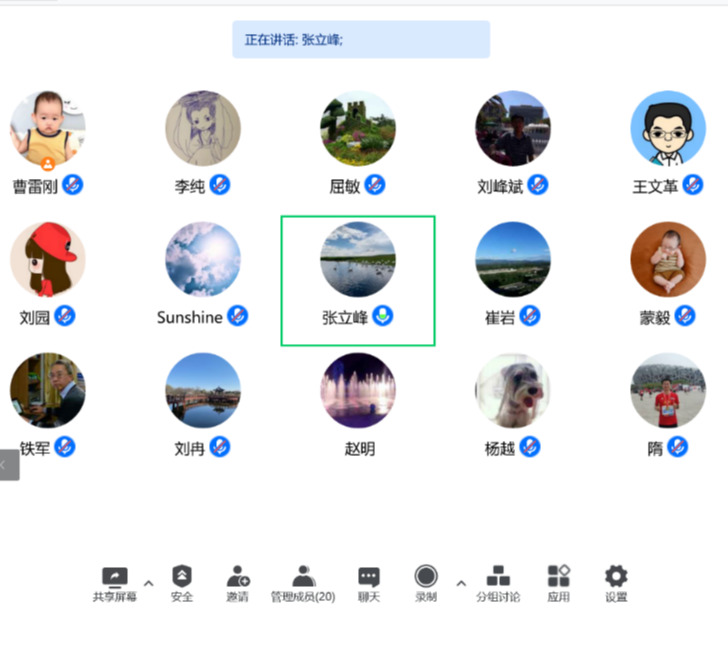Select 曹雷刚's baby photo avatar
Screen dimensions: 728x663
coord(48,128)
